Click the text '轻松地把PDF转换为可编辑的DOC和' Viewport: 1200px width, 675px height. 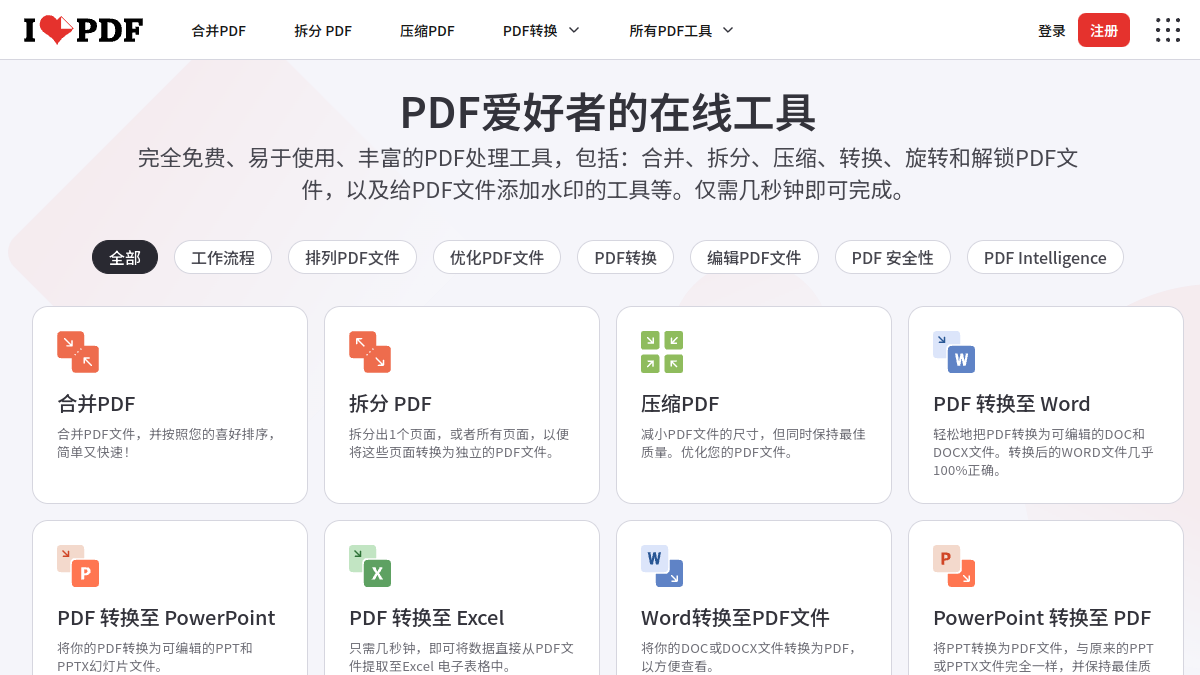coord(1039,434)
